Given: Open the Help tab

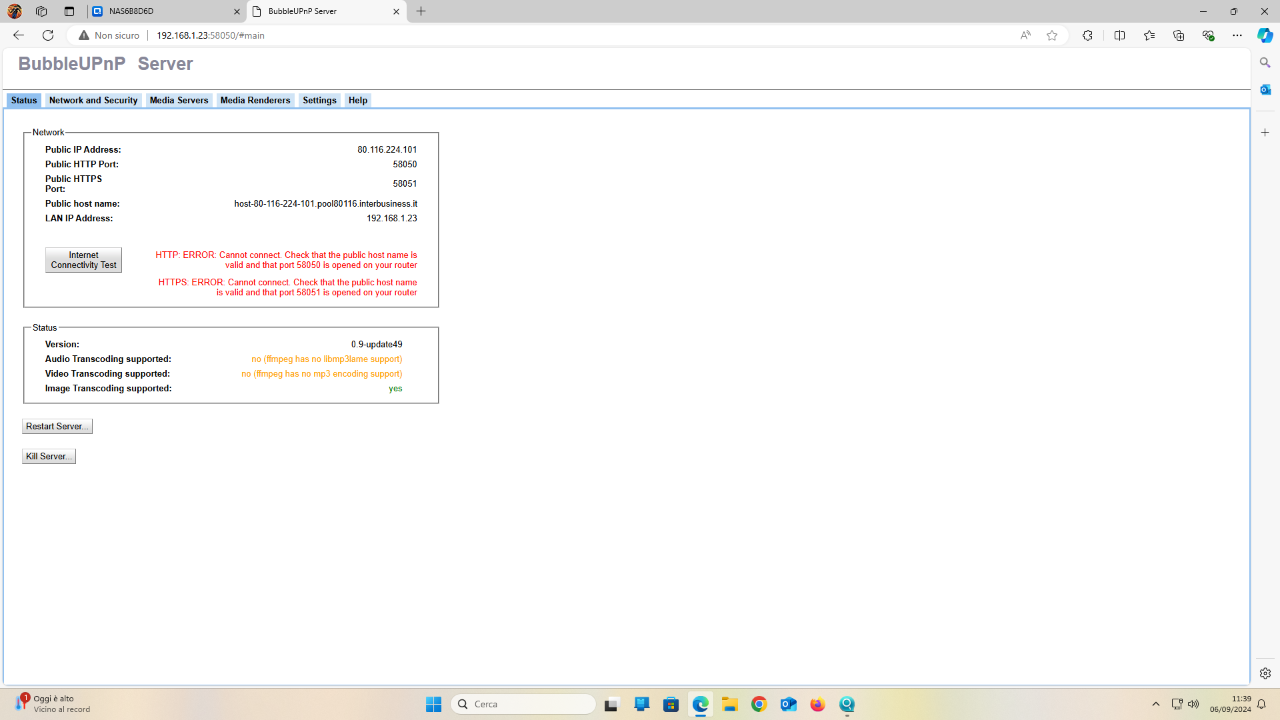Looking at the screenshot, I should (358, 100).
